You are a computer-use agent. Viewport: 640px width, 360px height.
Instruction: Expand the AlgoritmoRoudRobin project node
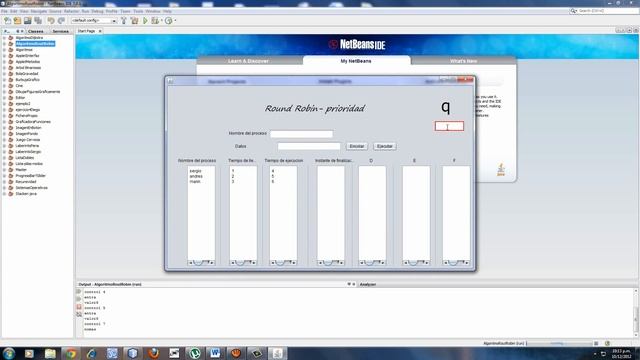(4, 44)
